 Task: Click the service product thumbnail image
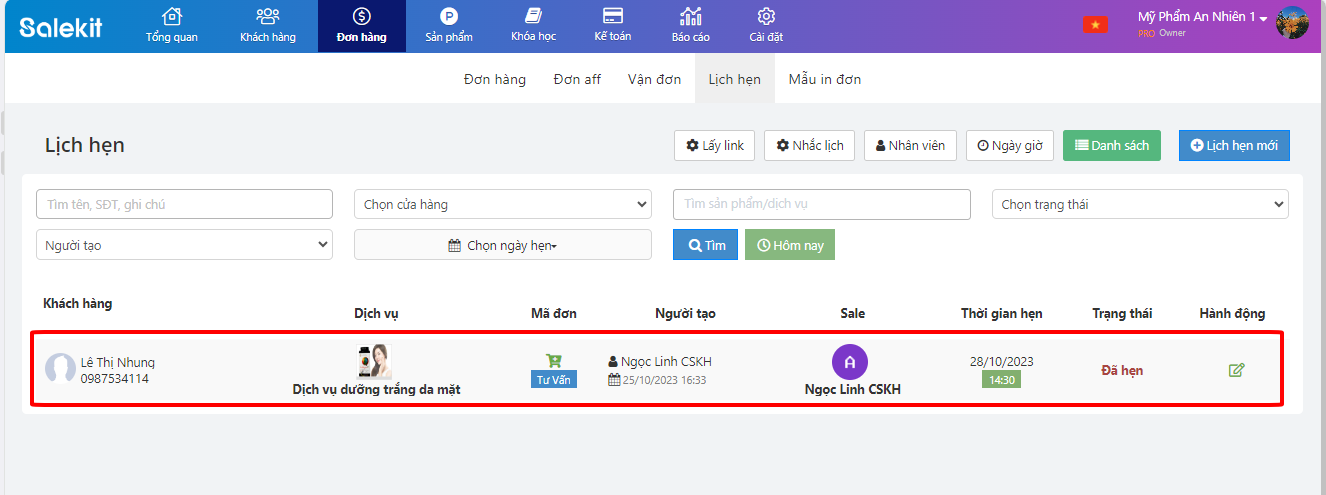375,361
